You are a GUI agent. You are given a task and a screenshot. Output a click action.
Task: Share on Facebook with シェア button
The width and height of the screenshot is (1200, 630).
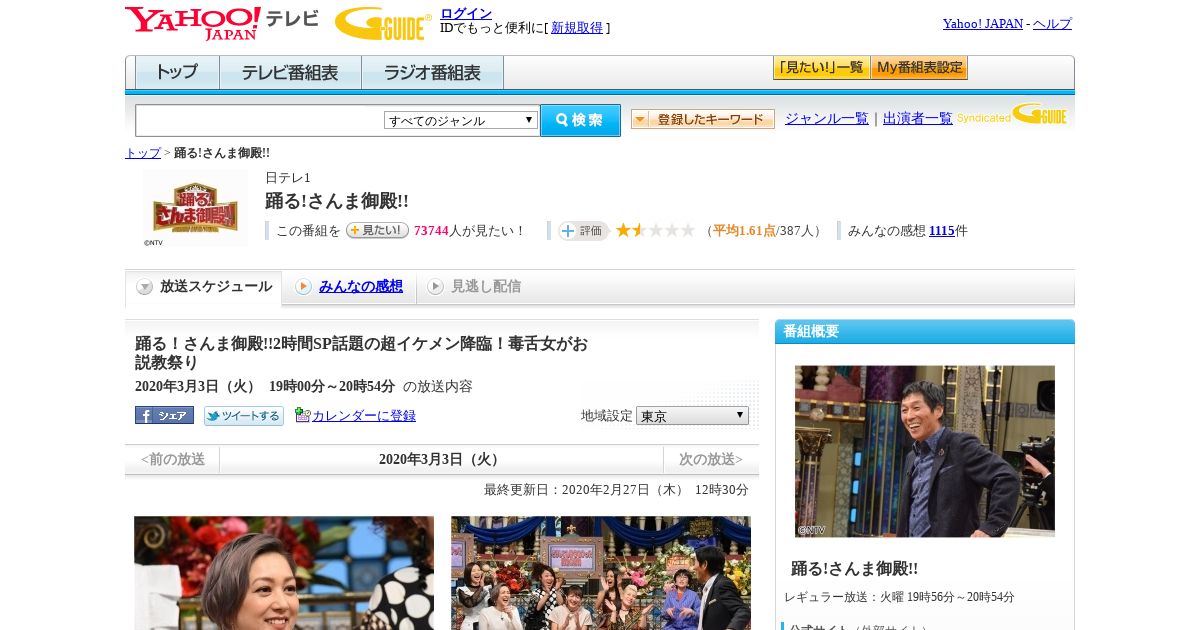[x=164, y=415]
